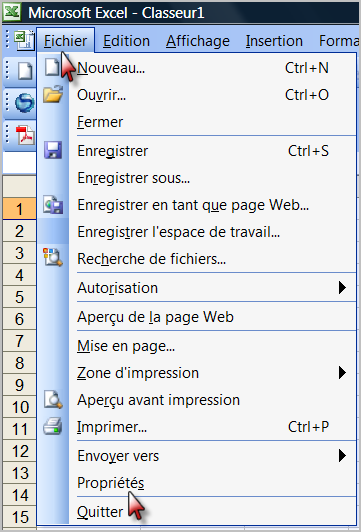Open the Affichage menu
This screenshot has width=361, height=532.
198,41
